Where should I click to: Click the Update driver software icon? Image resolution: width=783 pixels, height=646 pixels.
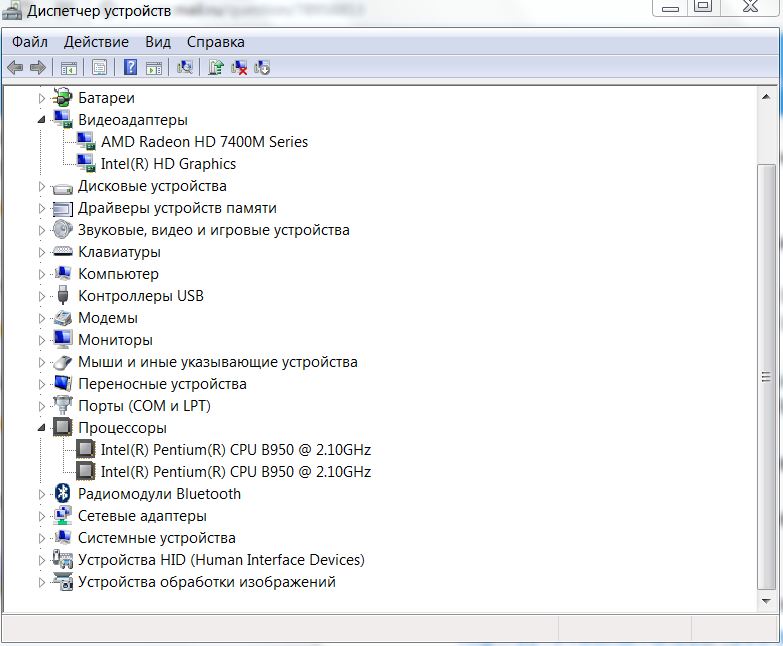coord(216,67)
